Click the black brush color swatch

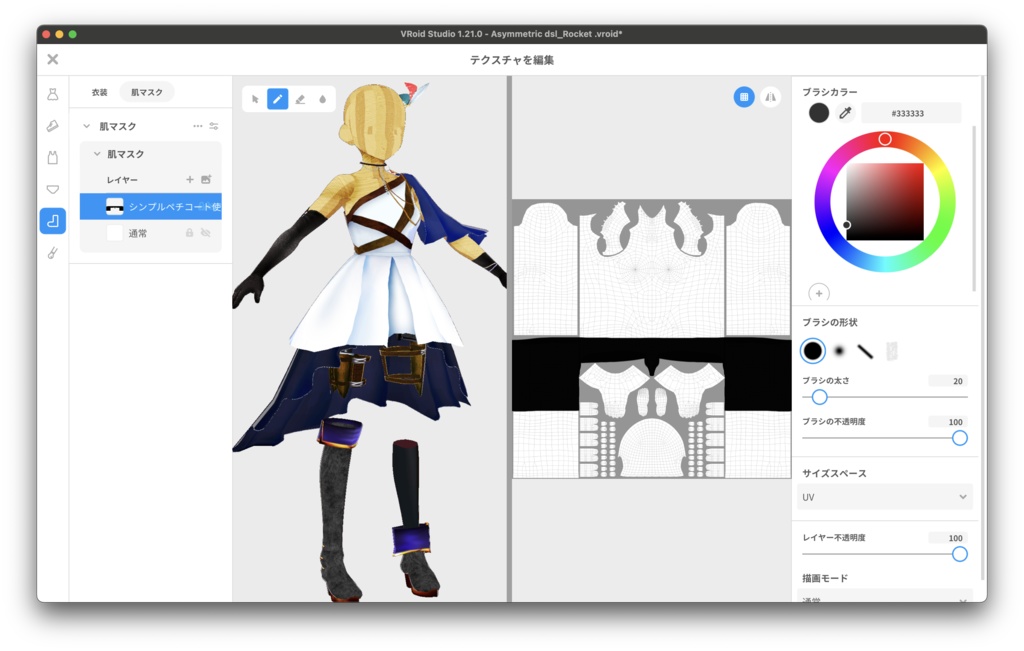pos(818,112)
